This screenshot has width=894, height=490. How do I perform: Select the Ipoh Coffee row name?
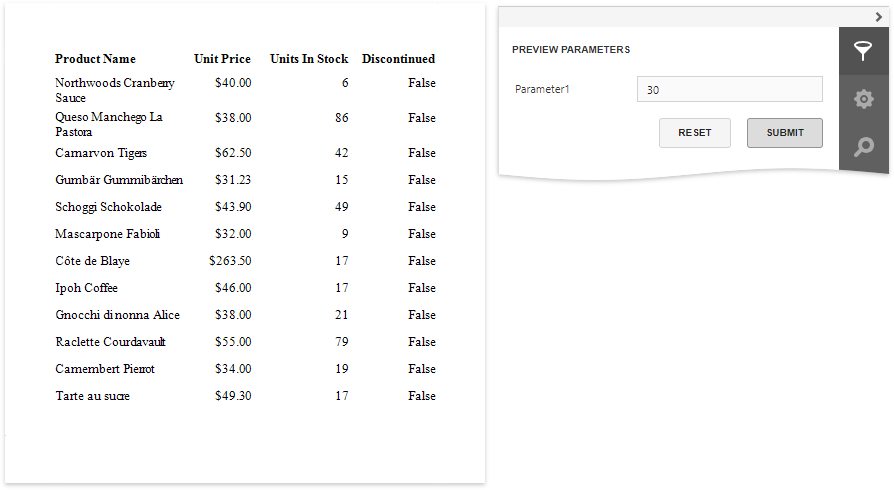tap(86, 288)
